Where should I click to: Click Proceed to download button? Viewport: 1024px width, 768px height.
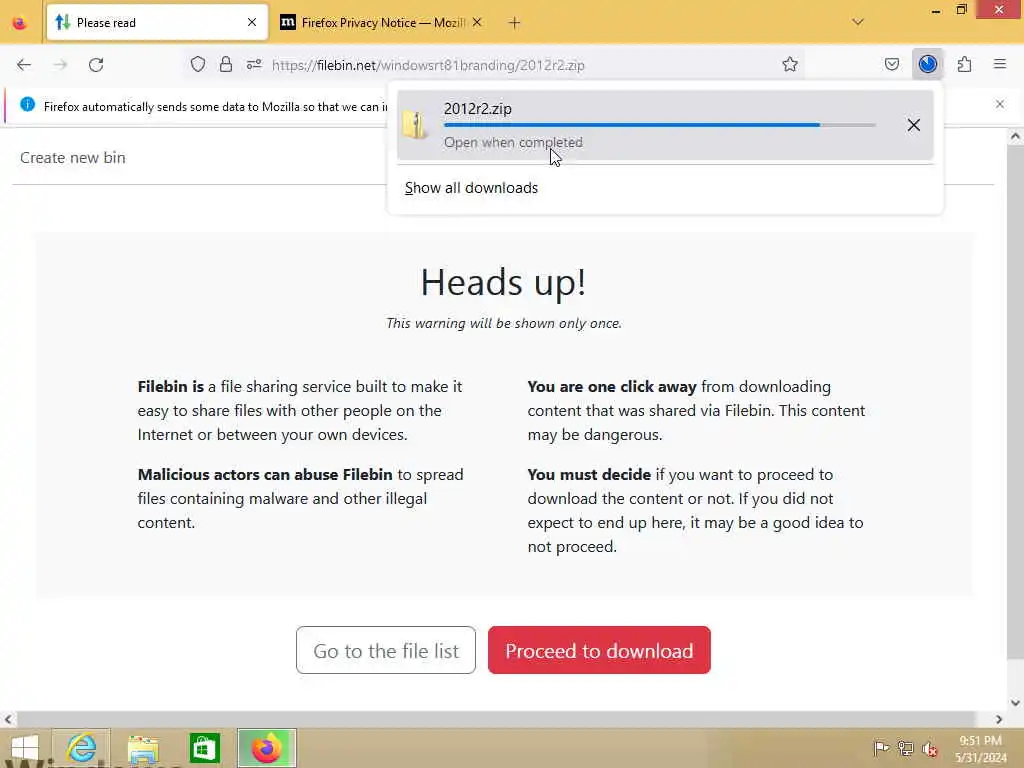[599, 650]
